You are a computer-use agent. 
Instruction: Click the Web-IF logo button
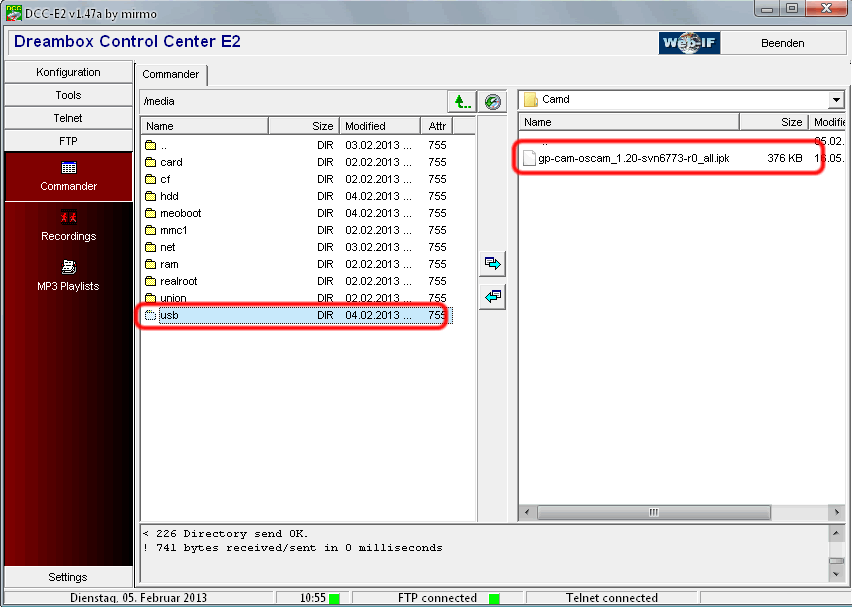(690, 43)
